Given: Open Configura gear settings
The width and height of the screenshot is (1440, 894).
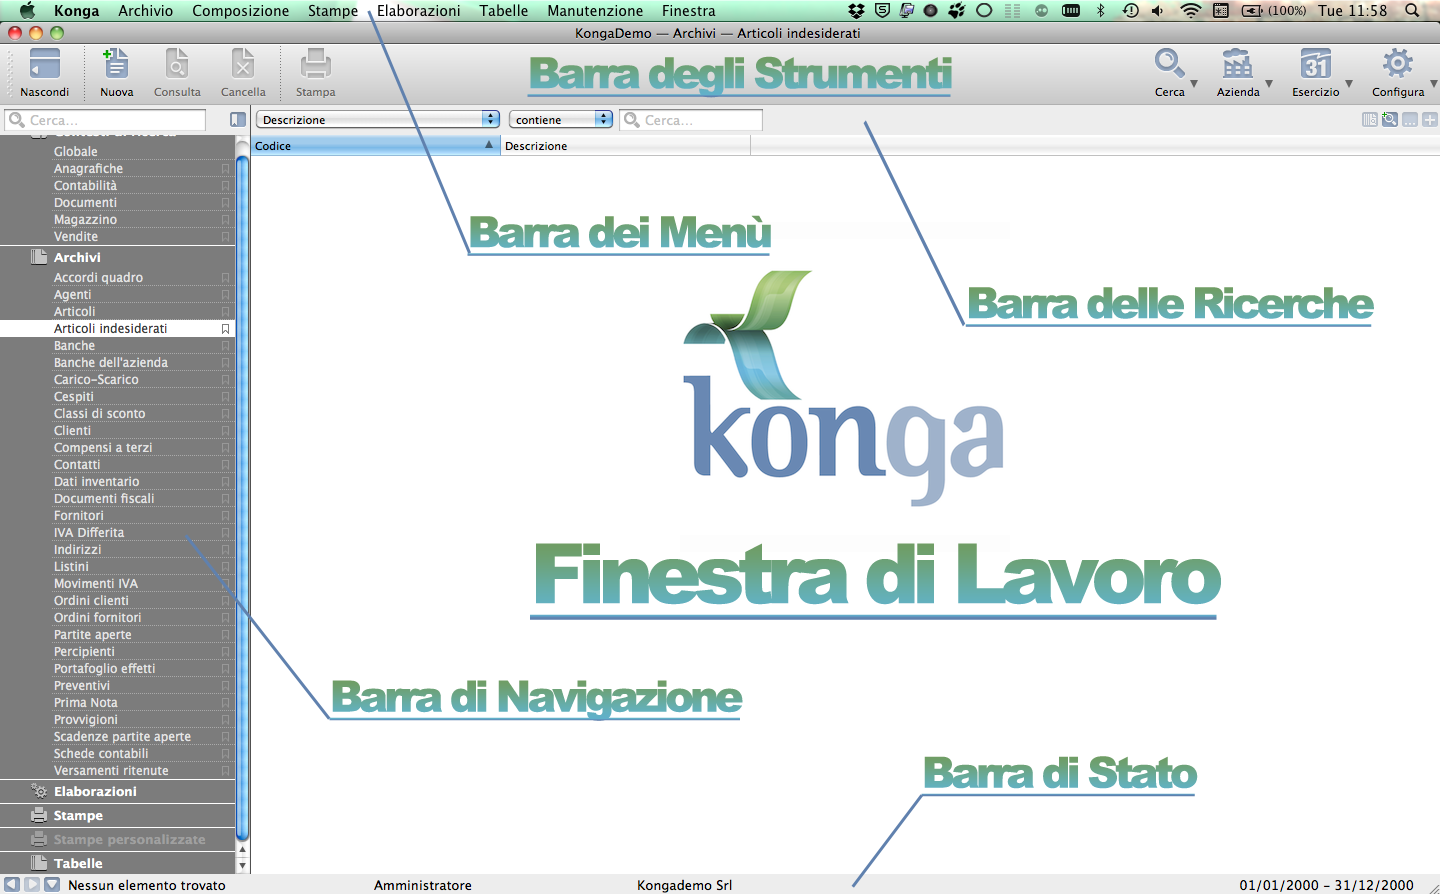Looking at the screenshot, I should tap(1397, 66).
